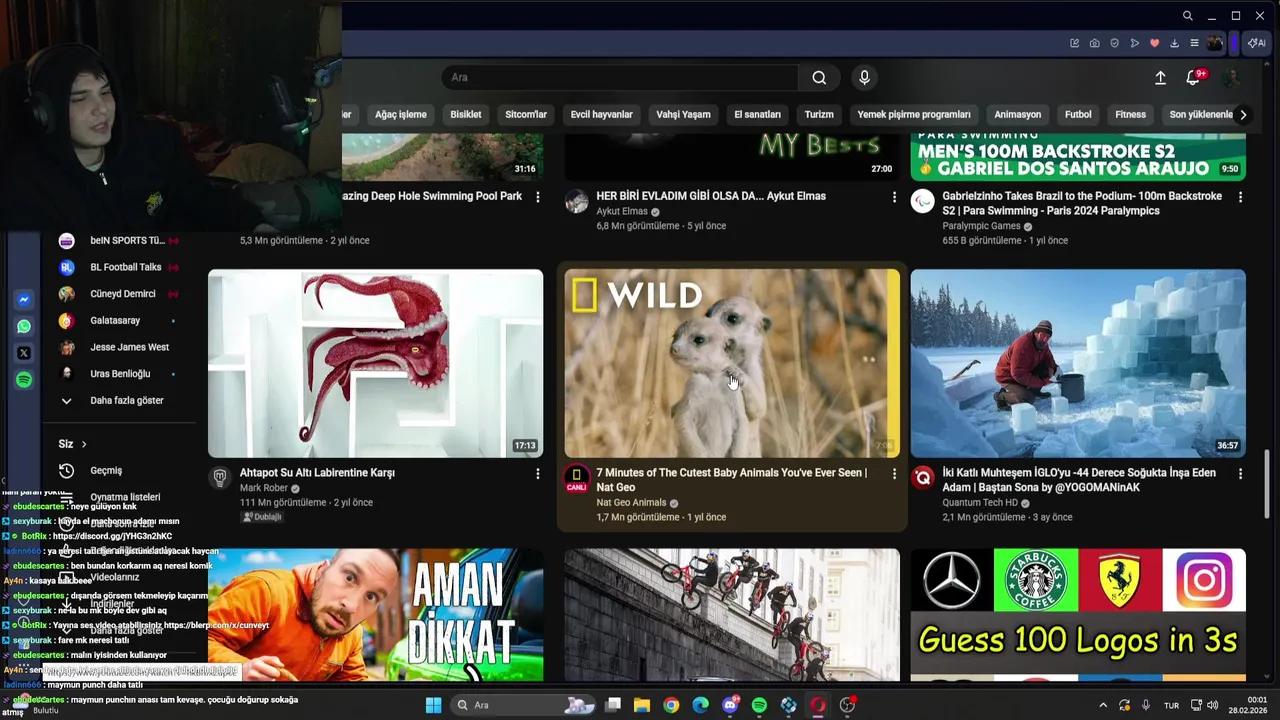Expand the Siz section chevron
1280x720 pixels.
point(84,444)
